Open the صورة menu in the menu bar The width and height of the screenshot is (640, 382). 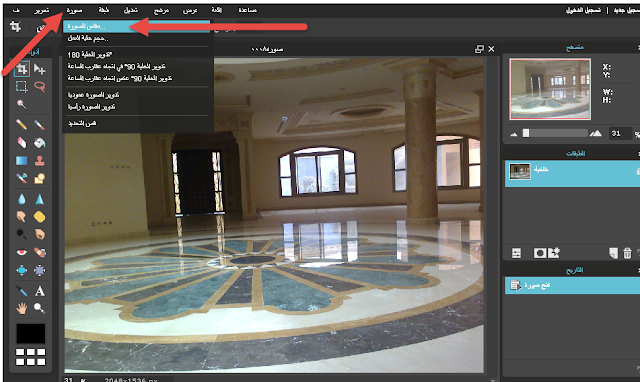click(x=74, y=10)
